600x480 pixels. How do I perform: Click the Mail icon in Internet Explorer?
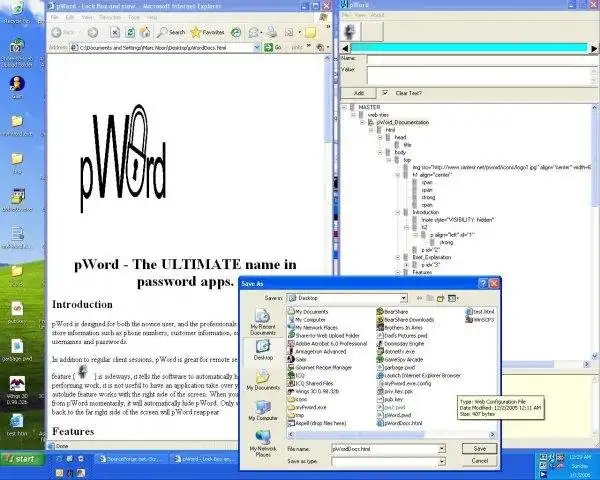point(254,33)
